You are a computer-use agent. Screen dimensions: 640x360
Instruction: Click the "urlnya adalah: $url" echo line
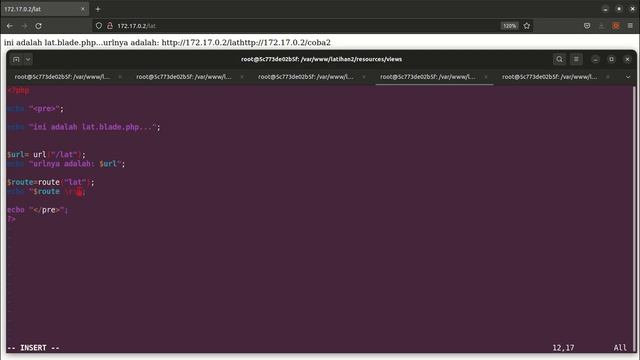(66, 164)
